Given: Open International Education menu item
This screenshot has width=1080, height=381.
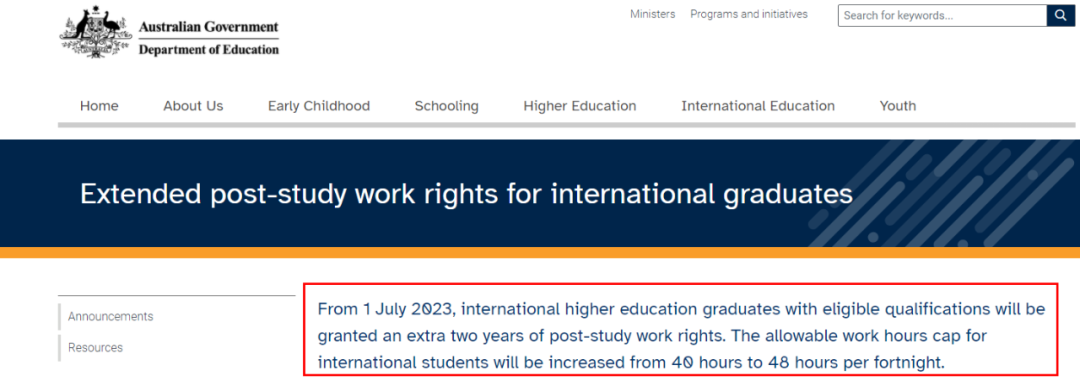Looking at the screenshot, I should [x=758, y=106].
